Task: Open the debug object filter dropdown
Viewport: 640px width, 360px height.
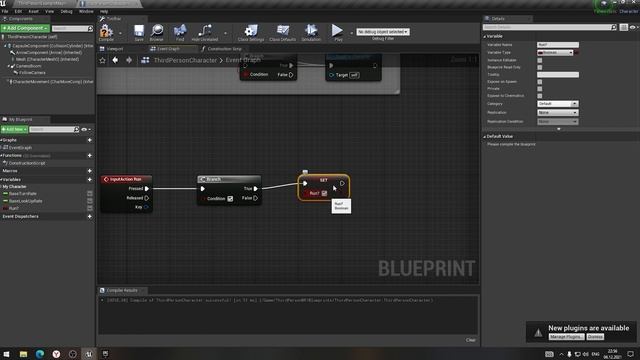Action: 383,31
